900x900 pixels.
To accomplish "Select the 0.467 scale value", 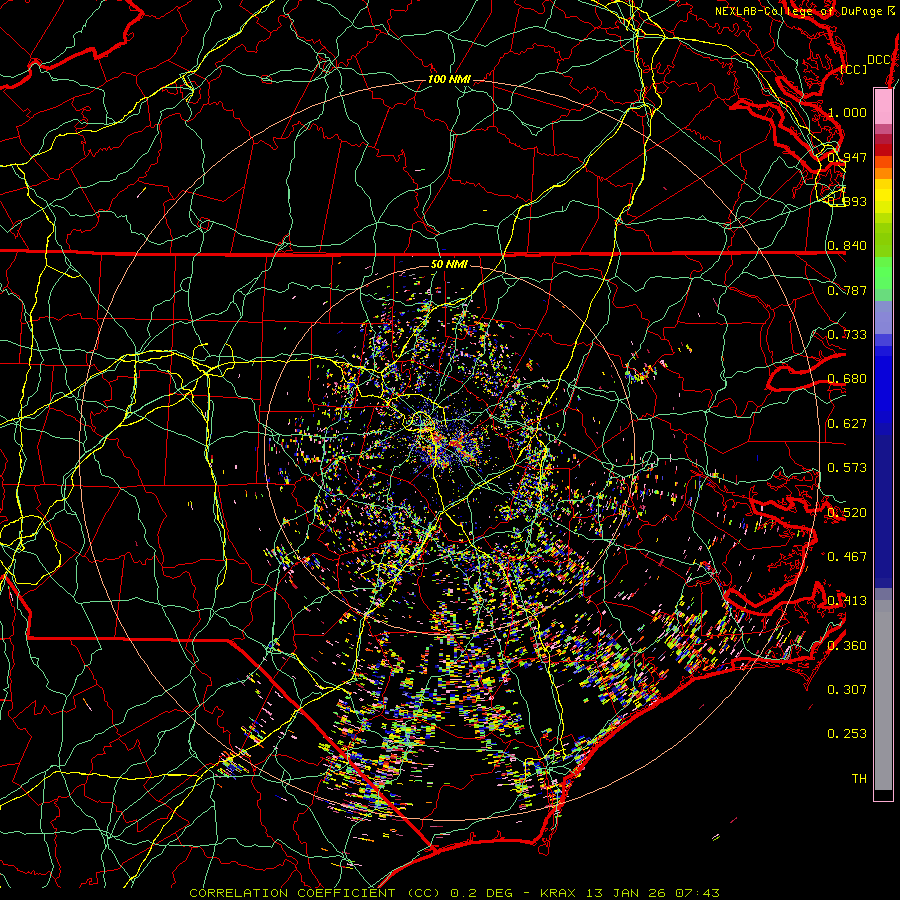I will [847, 557].
